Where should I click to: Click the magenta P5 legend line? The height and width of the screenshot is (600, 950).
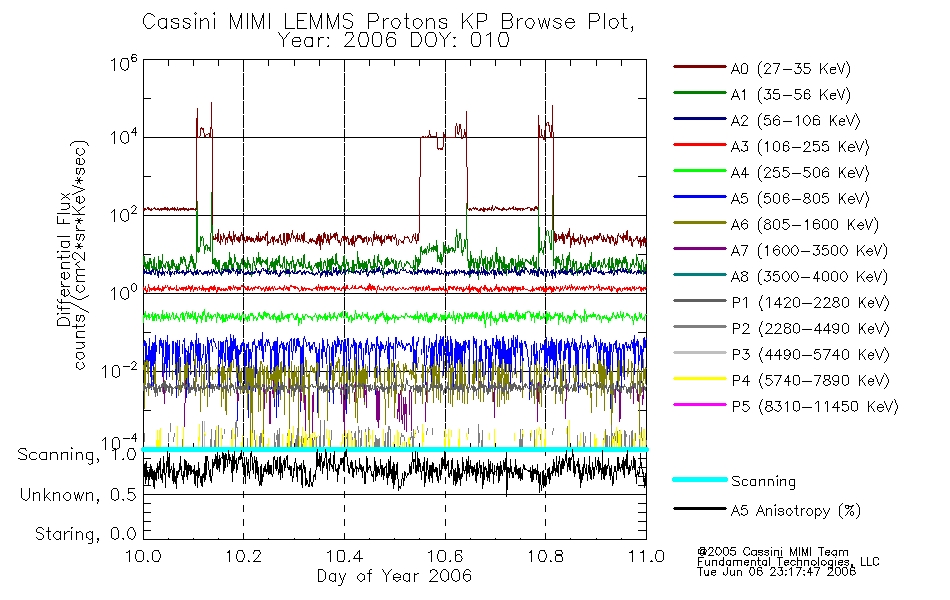coord(700,405)
